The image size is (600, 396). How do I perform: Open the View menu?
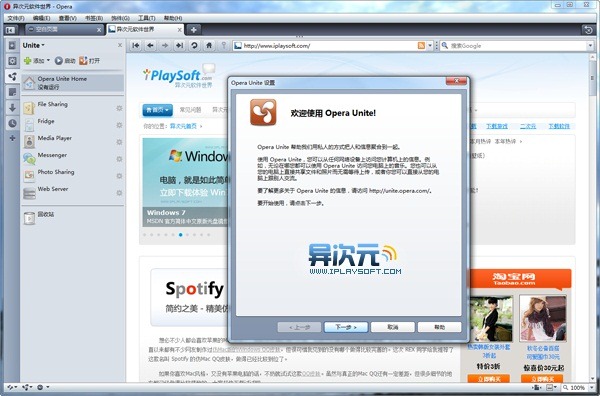pyautogui.click(x=68, y=18)
